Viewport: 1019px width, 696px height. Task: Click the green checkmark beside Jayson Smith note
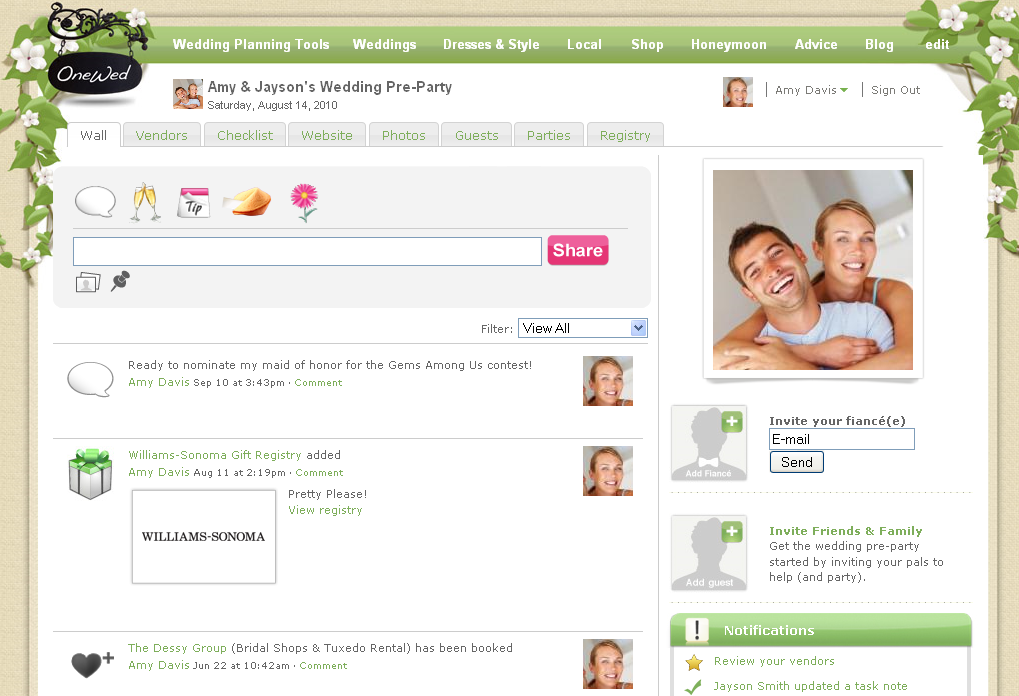(x=693, y=687)
